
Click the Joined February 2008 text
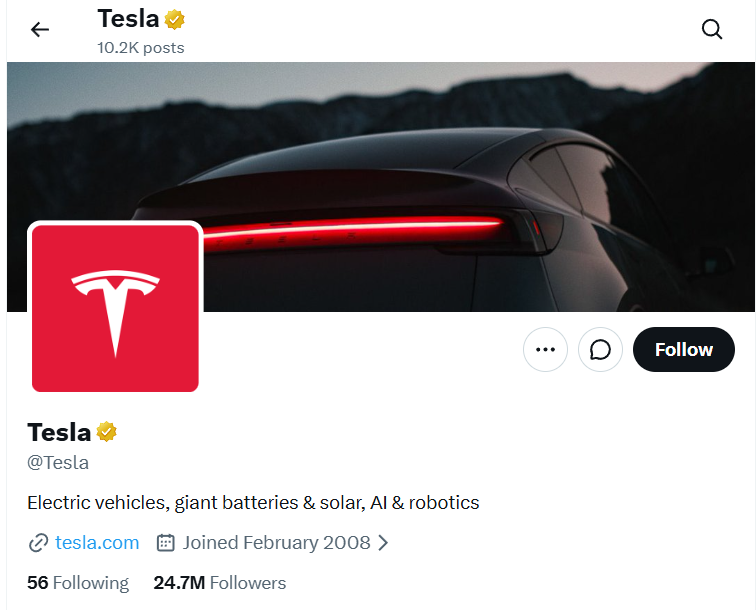[276, 543]
